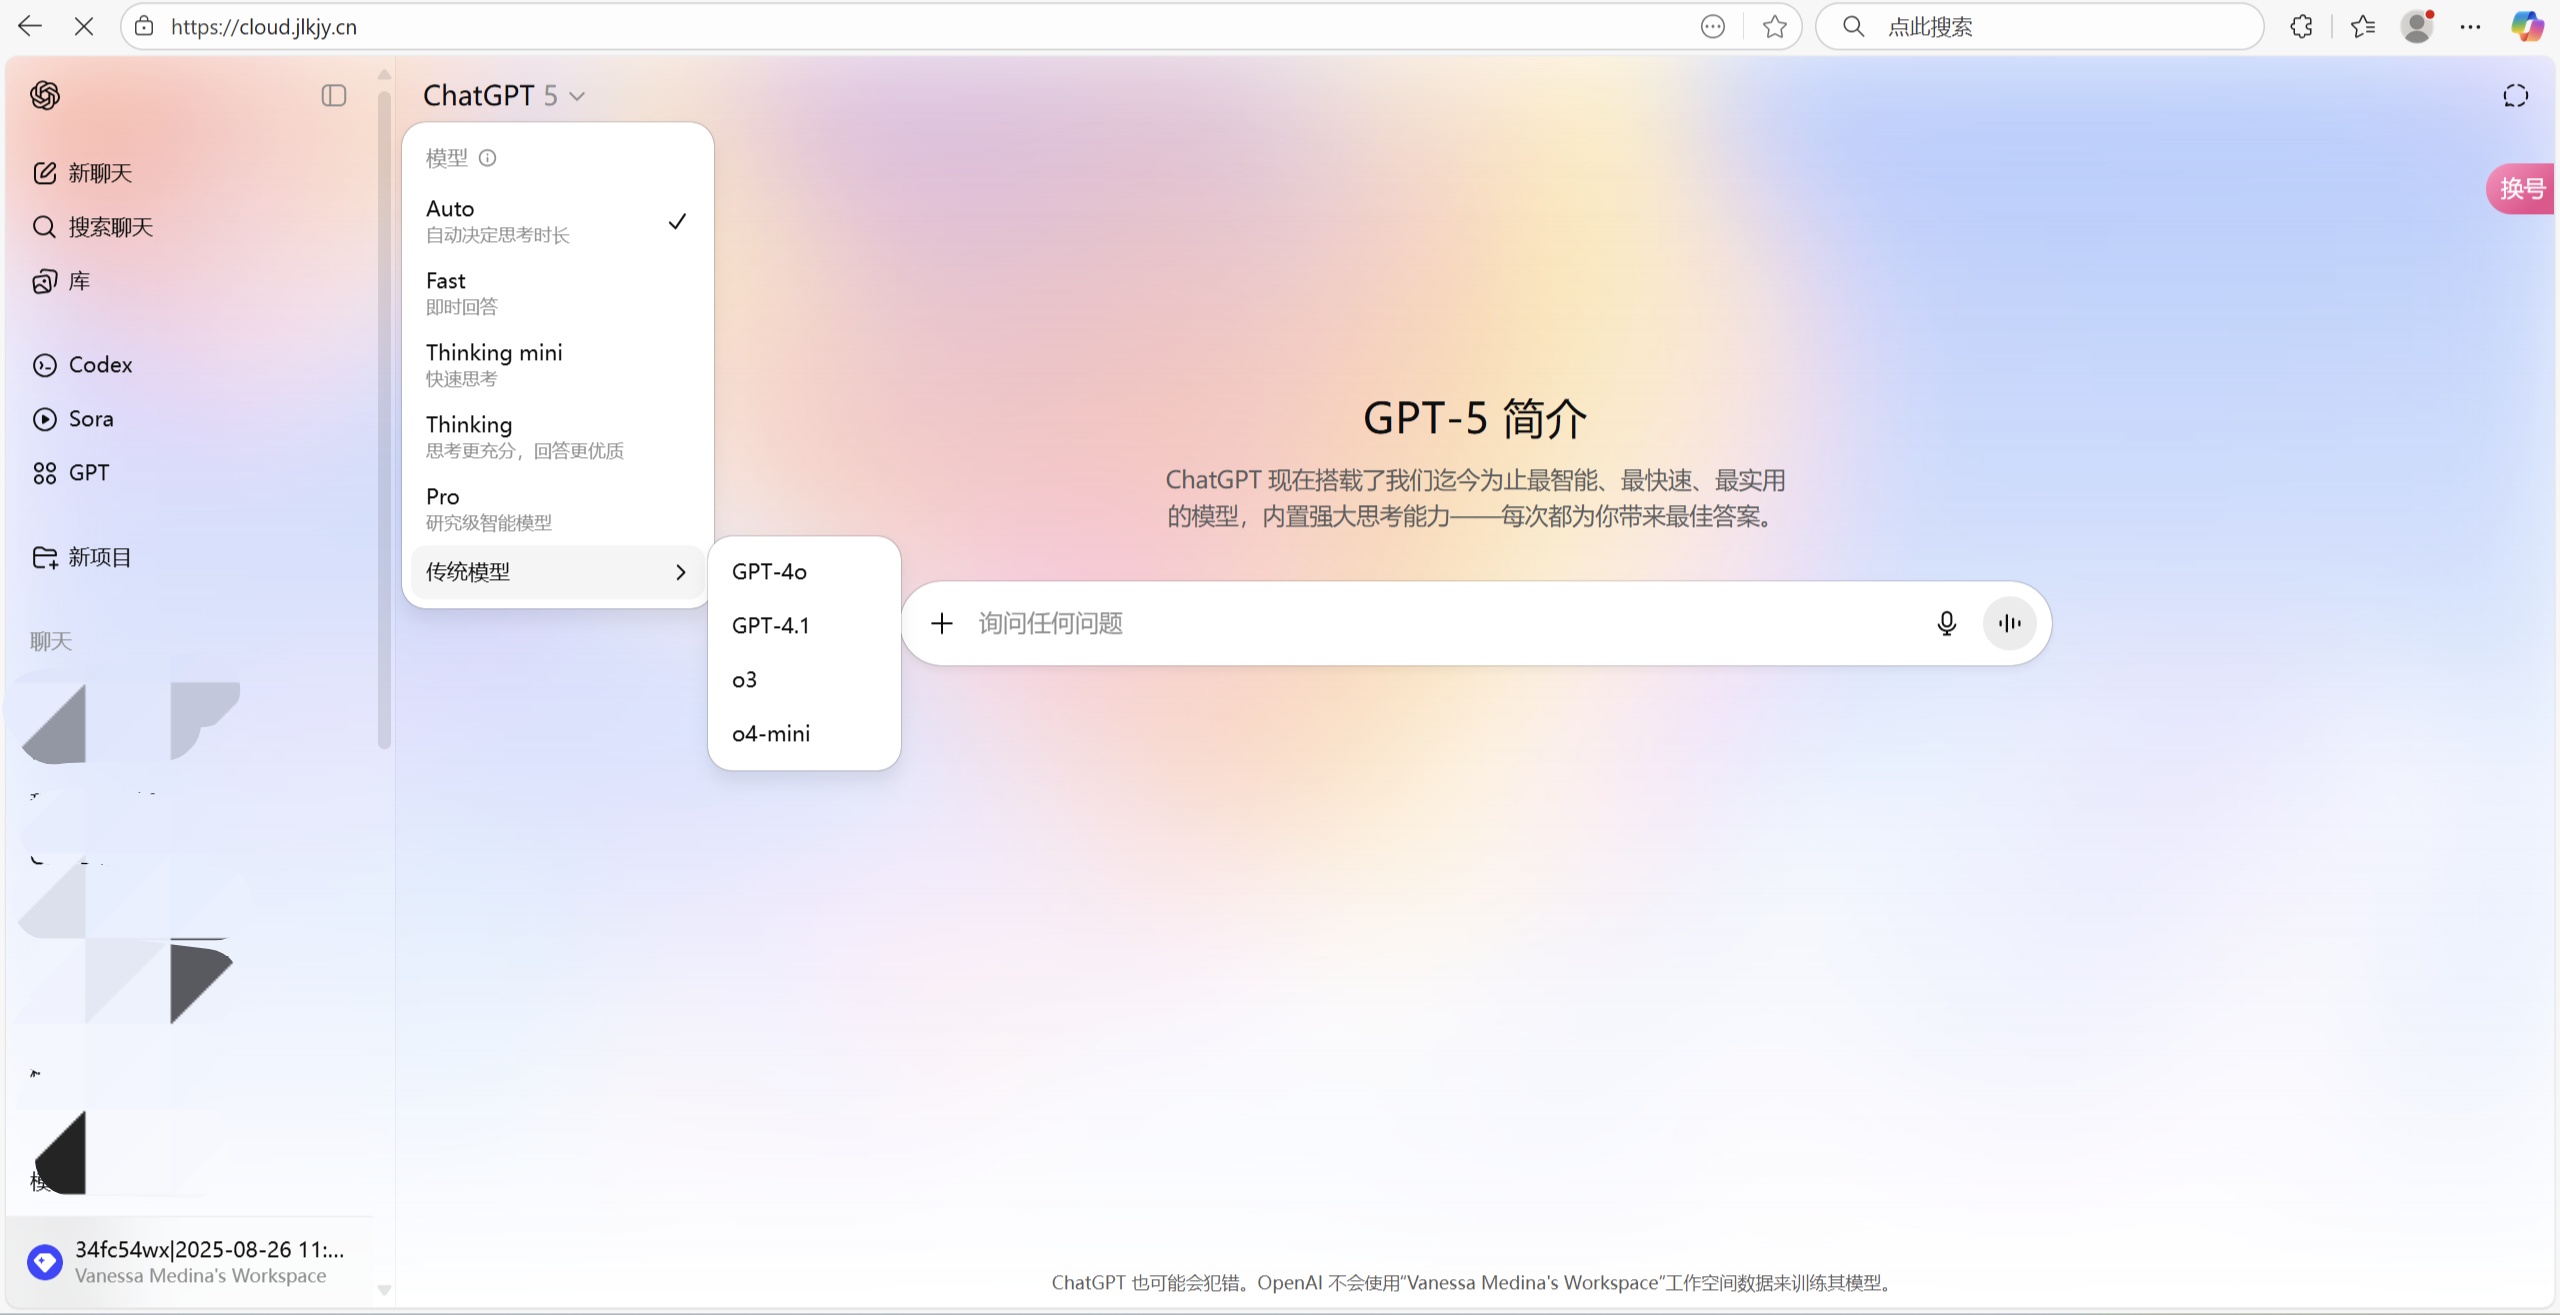2560x1315 pixels.
Task: Open temporary chat dashed circle icon
Action: pyautogui.click(x=2515, y=95)
